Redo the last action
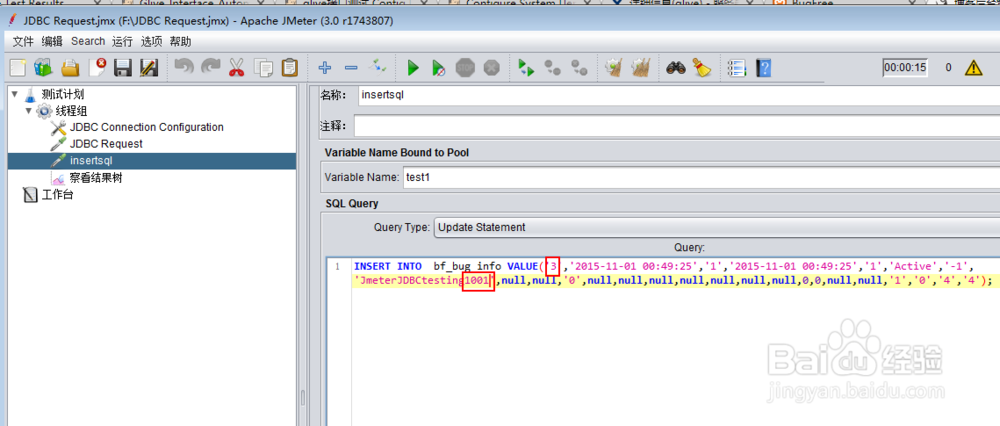The height and width of the screenshot is (426, 1000). 210,67
